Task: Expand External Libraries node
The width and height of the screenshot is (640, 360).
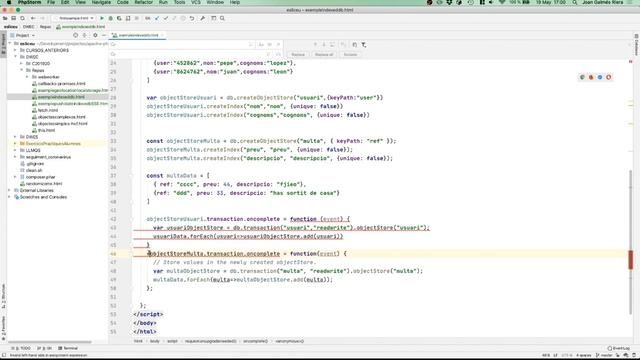Action: pyautogui.click(x=10, y=190)
